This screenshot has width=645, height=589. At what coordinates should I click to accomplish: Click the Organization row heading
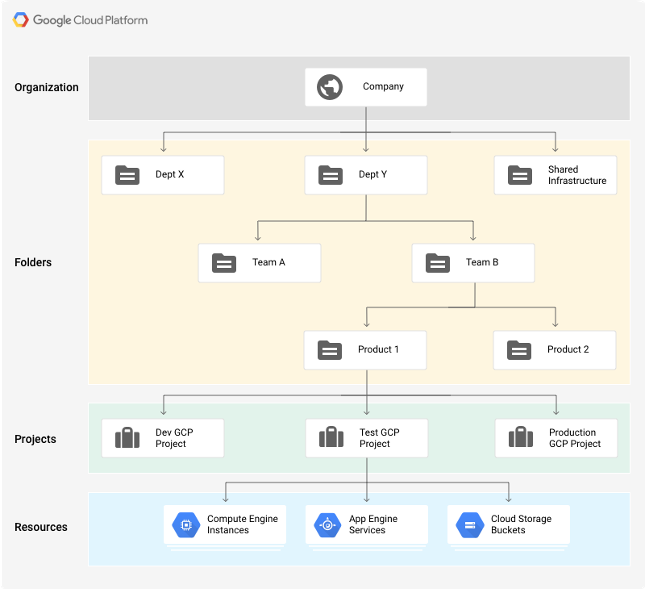pyautogui.click(x=46, y=88)
